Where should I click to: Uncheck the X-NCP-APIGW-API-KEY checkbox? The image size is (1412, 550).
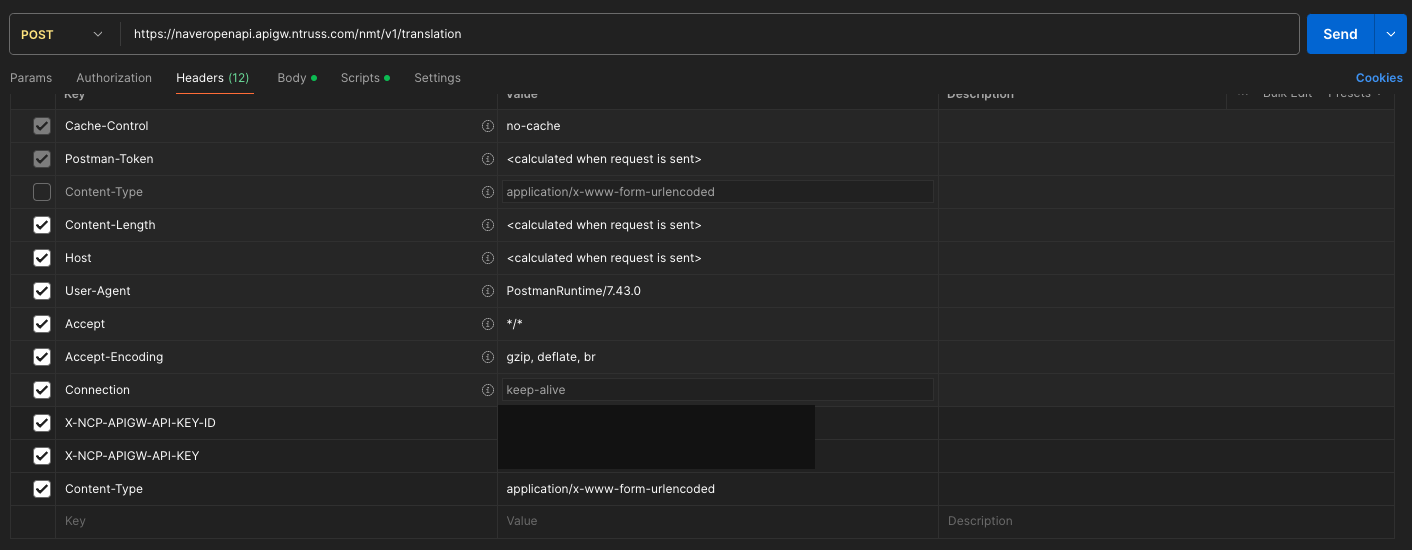pyautogui.click(x=42, y=456)
